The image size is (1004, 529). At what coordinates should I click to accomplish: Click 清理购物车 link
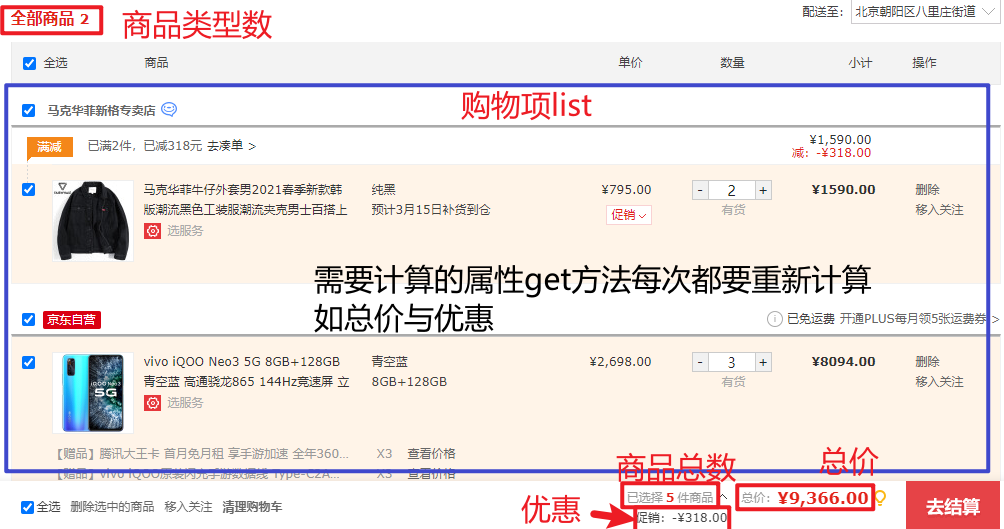point(252,507)
